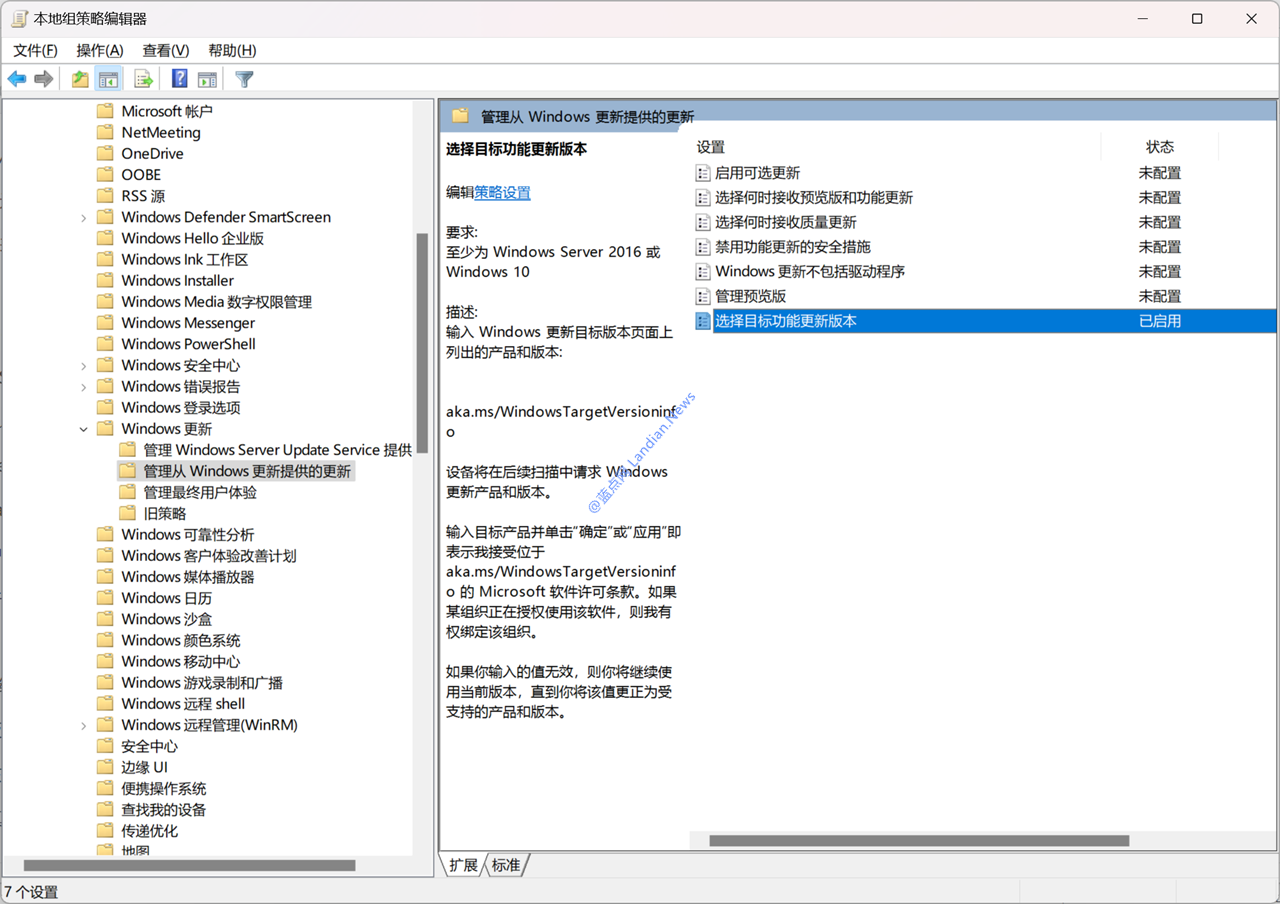This screenshot has width=1280, height=904.
Task: Click the Filter funnel icon
Action: coord(244,79)
